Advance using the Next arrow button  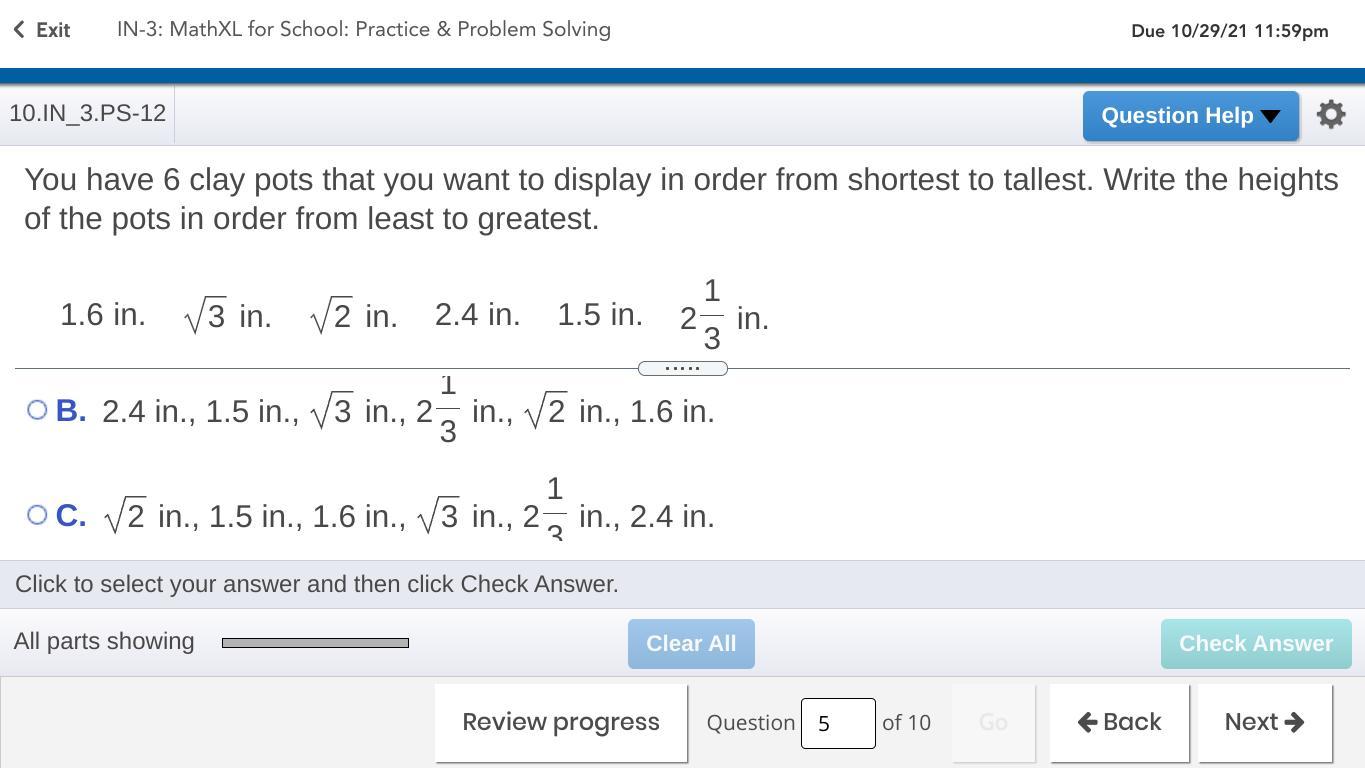(1264, 722)
